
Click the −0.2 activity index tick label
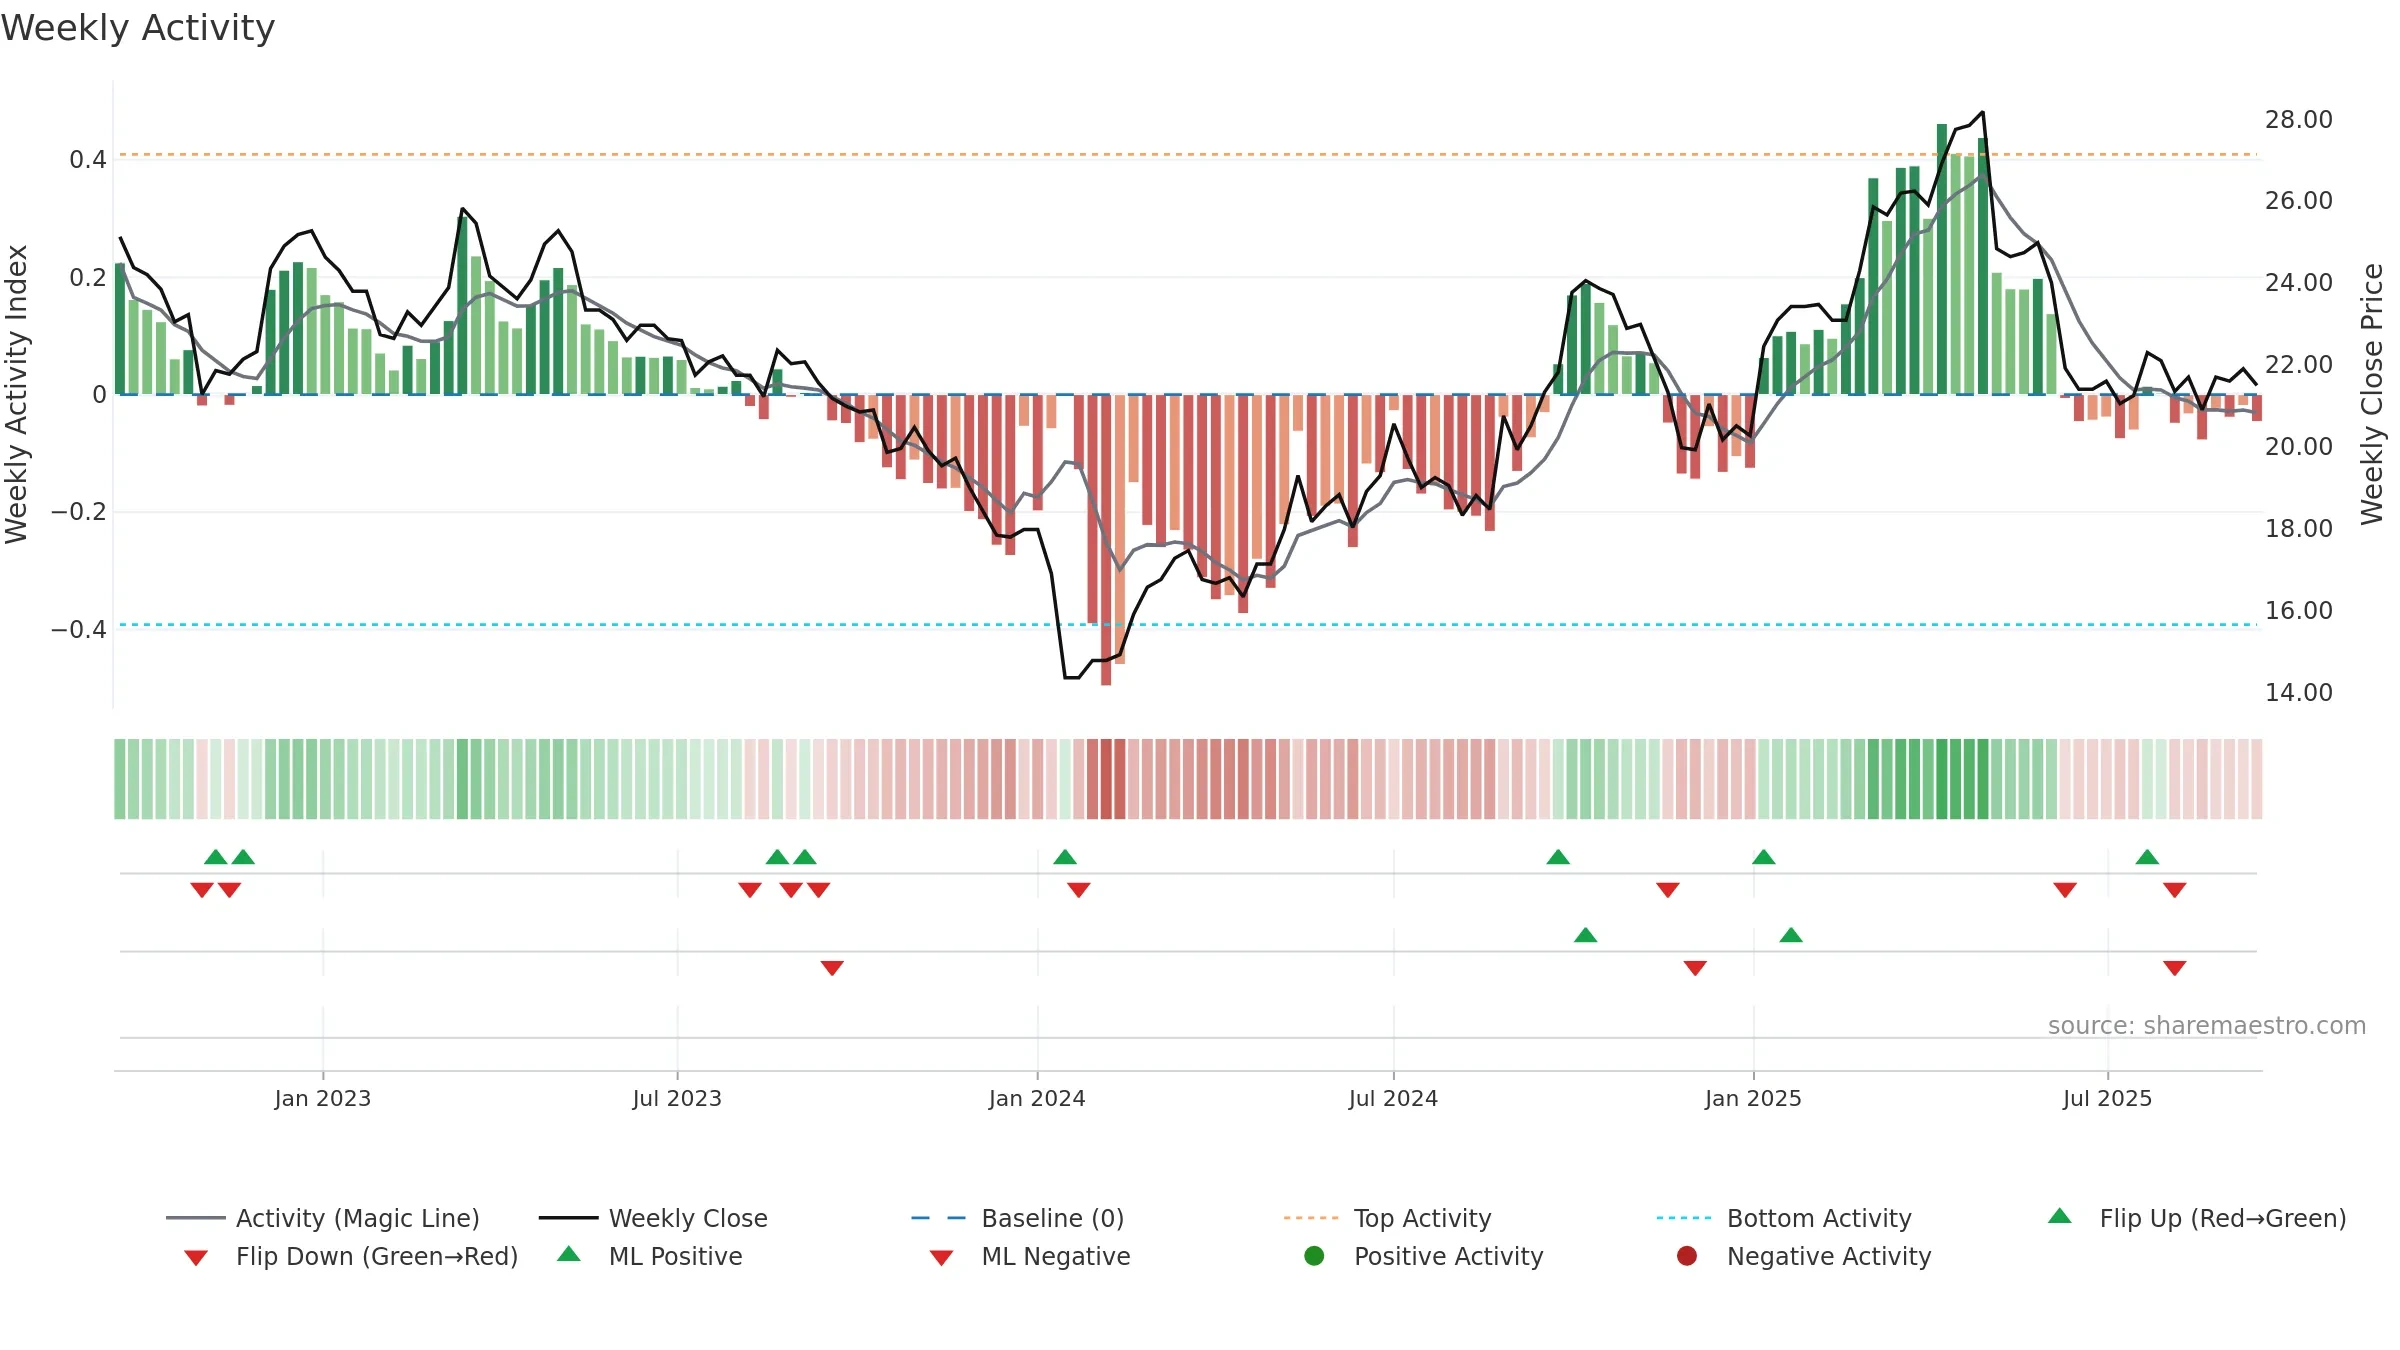tap(79, 512)
